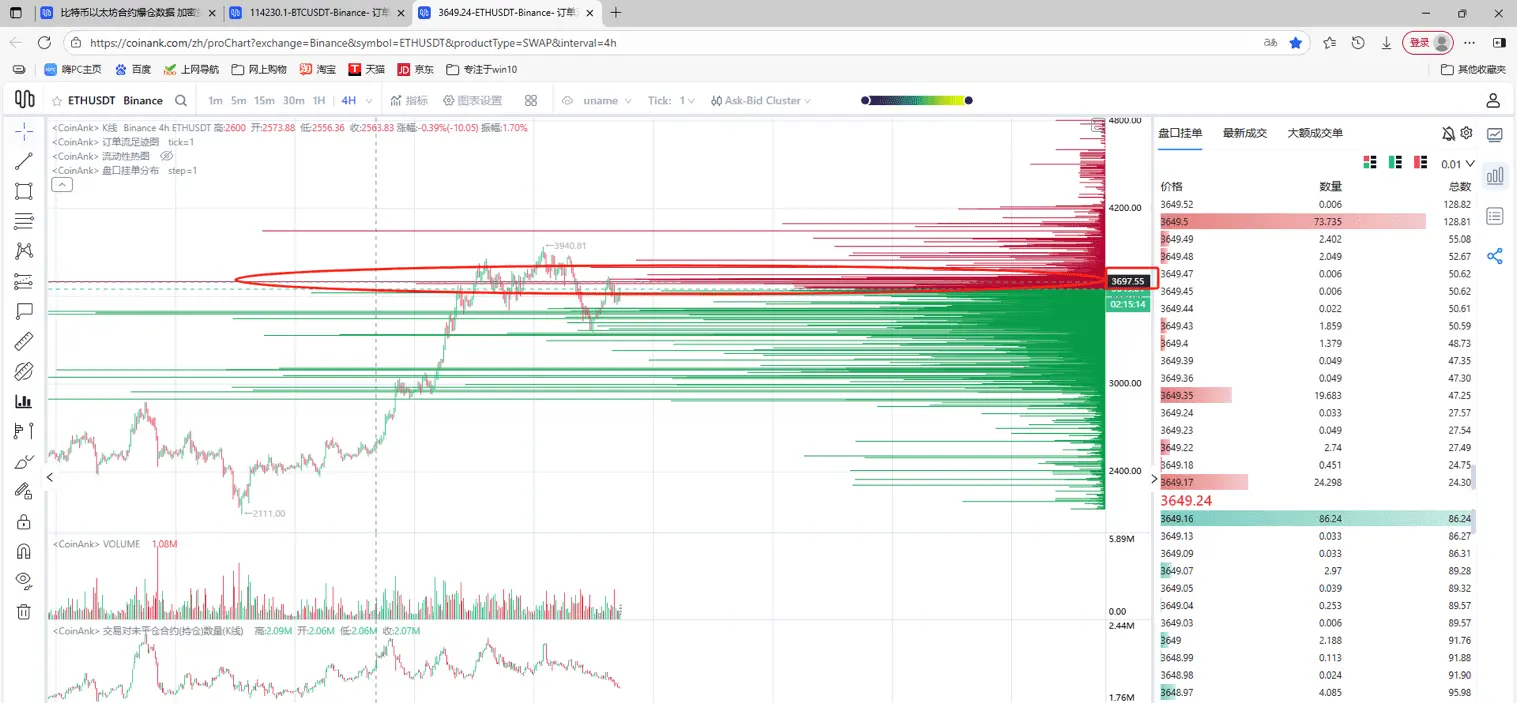Select the bar chart pattern tool
This screenshot has height=703, width=1517.
coord(24,402)
